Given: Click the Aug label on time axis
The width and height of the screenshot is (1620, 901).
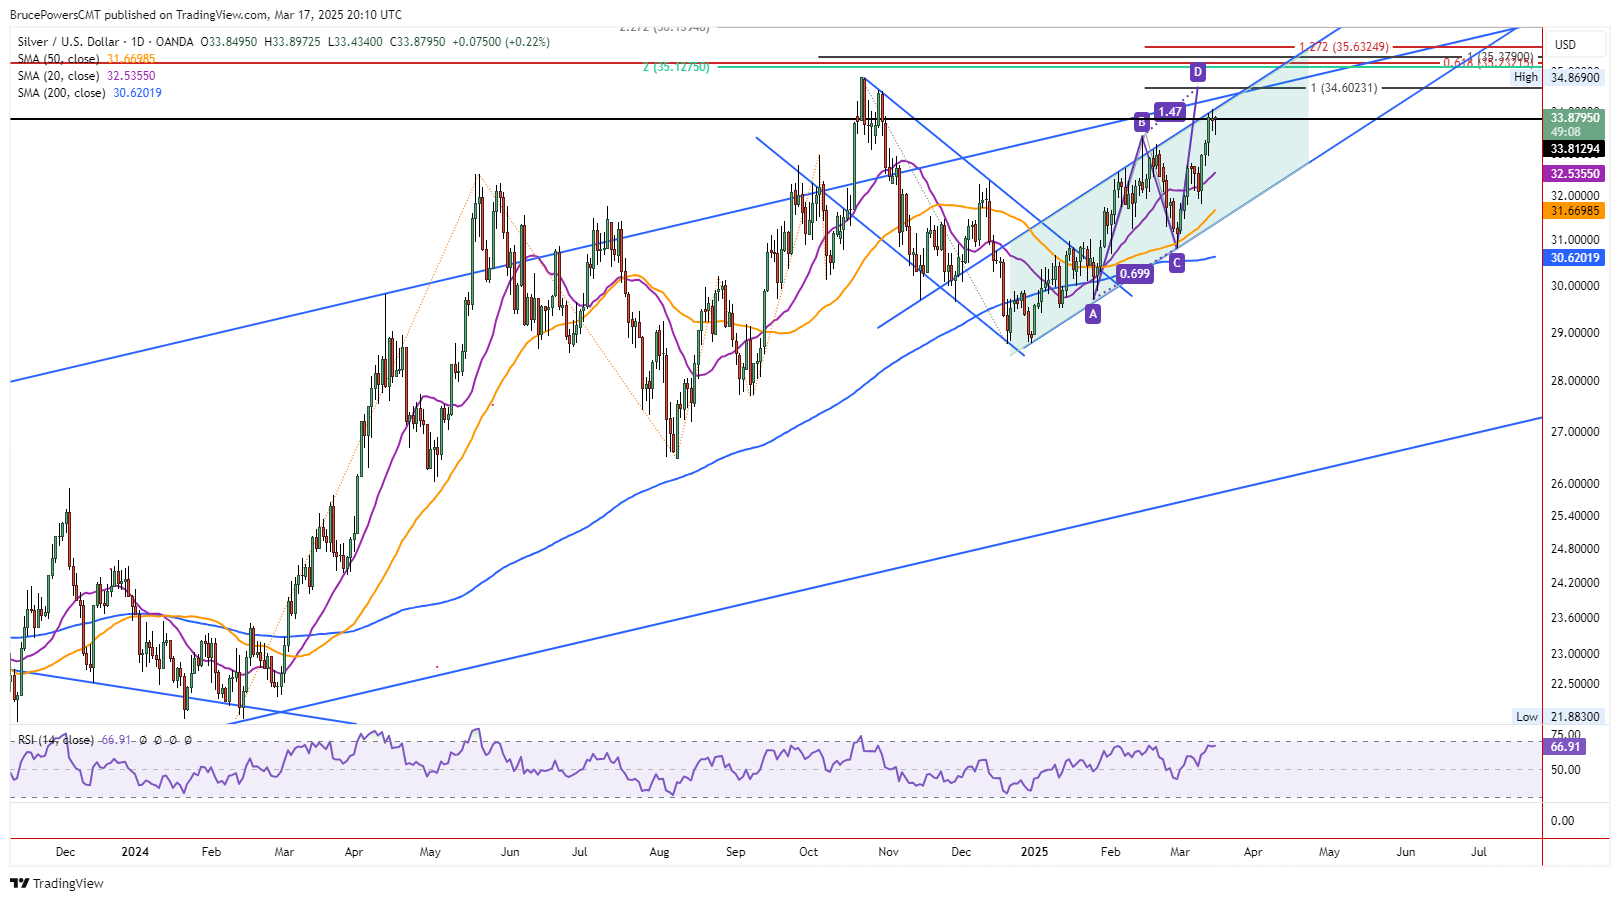Looking at the screenshot, I should (x=659, y=852).
